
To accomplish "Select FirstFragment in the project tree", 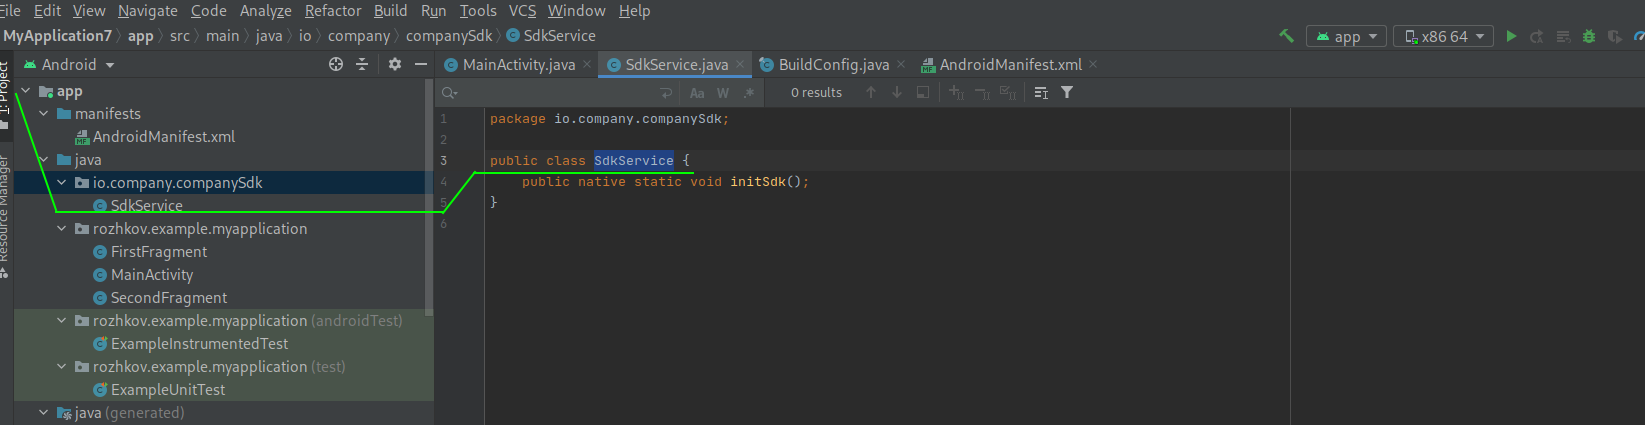I will (x=158, y=252).
